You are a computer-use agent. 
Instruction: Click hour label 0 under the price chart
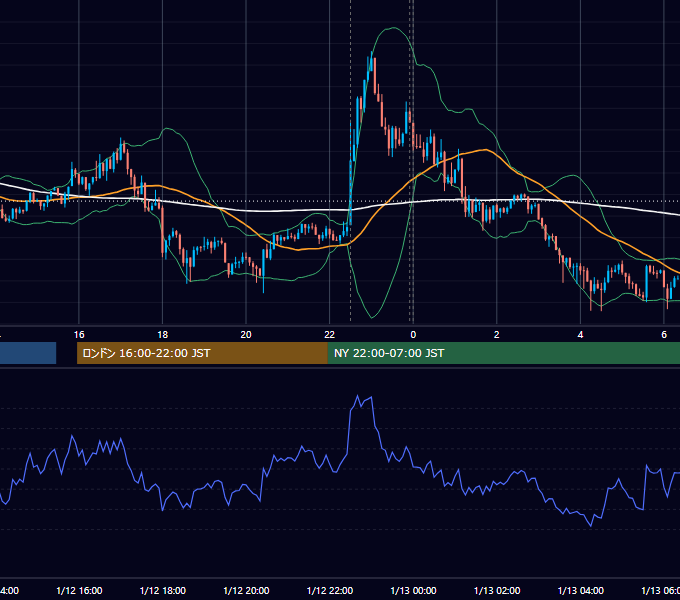click(x=413, y=335)
